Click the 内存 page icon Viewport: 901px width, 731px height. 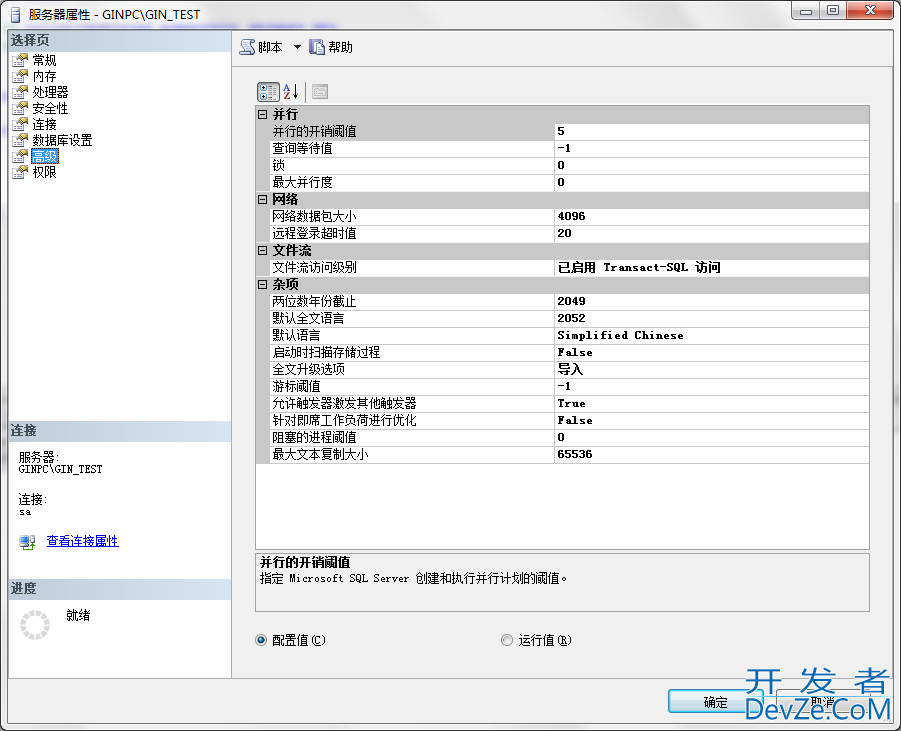(x=20, y=76)
